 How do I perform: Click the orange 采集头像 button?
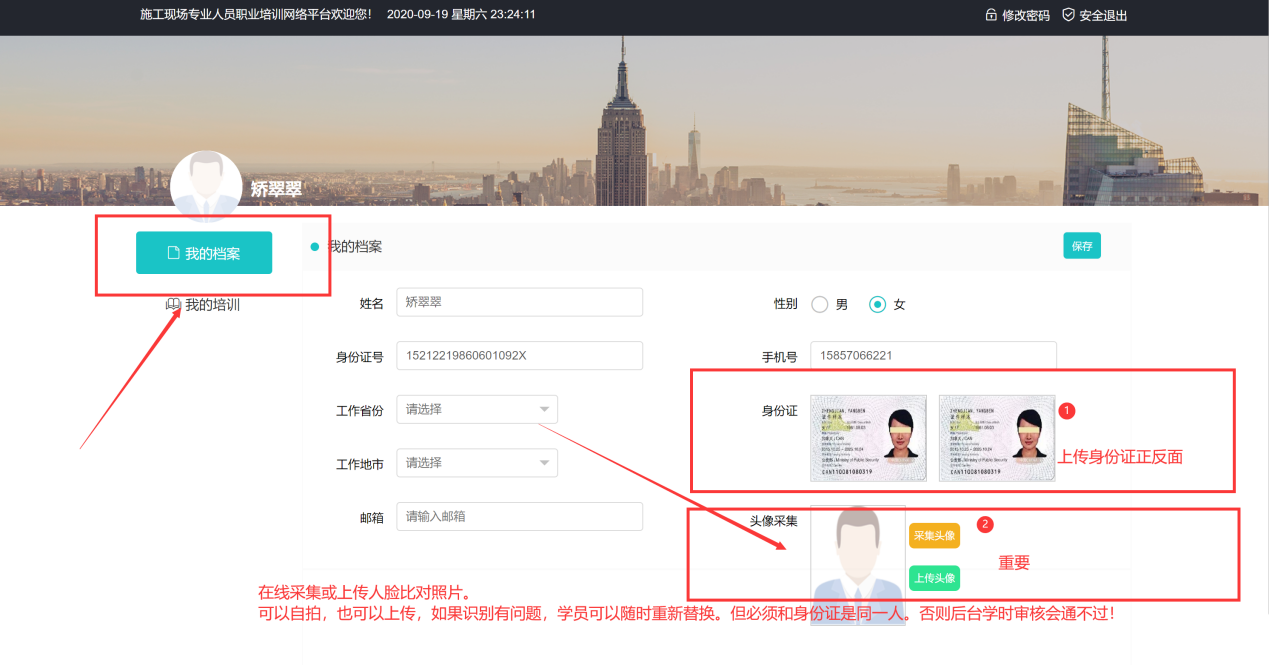934,536
